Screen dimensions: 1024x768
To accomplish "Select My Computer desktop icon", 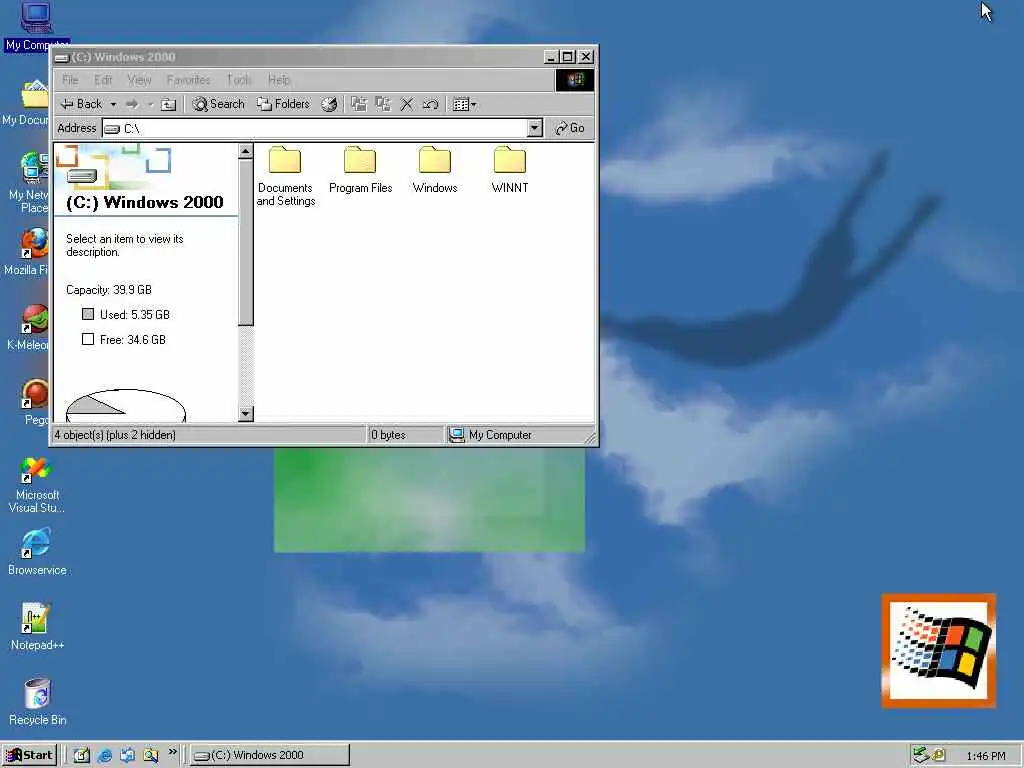I will coord(37,27).
